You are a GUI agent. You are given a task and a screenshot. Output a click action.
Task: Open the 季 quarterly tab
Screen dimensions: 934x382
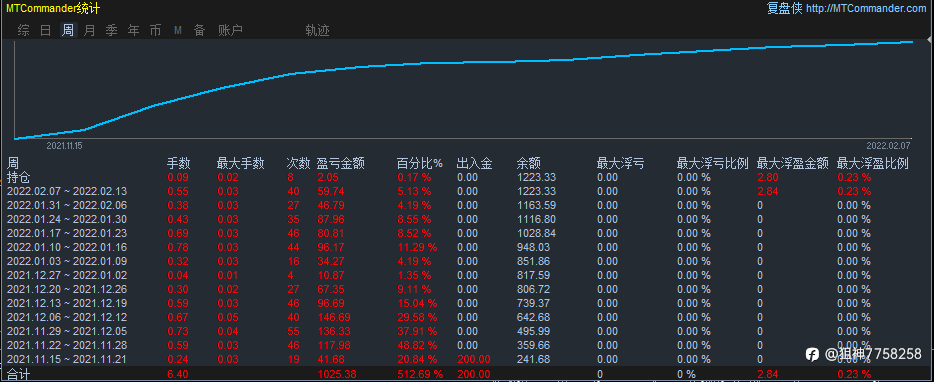[111, 30]
